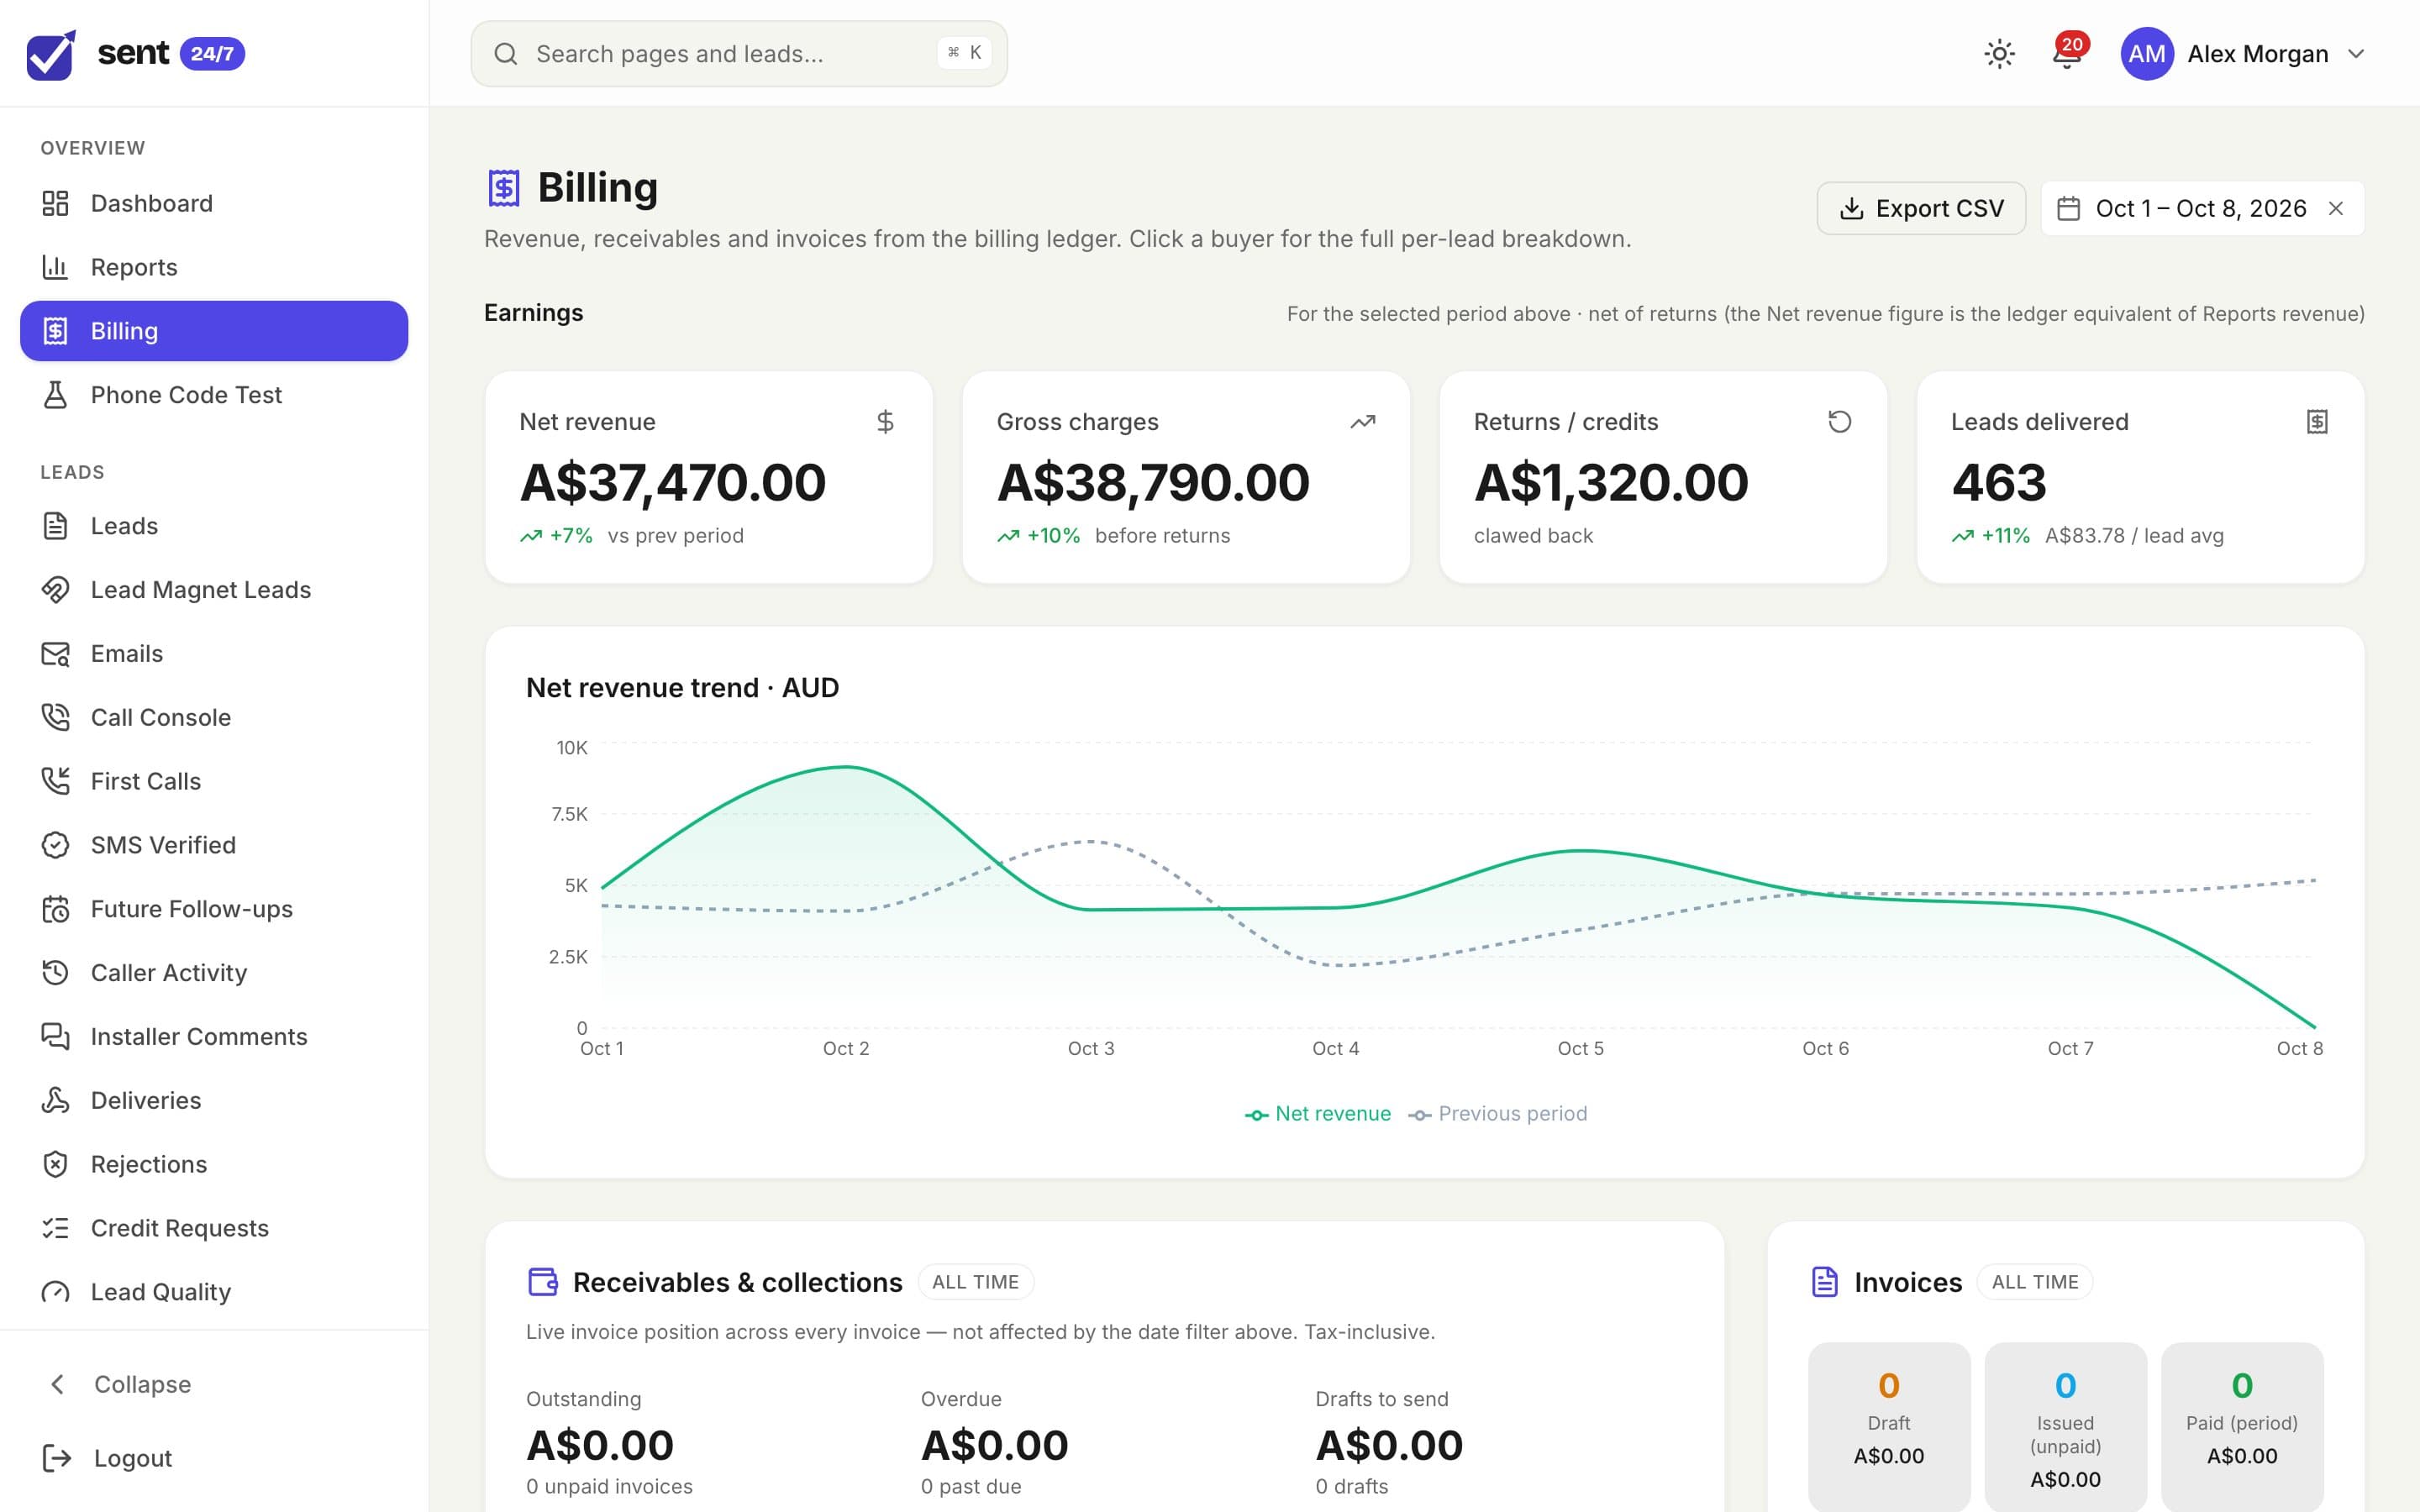
Task: Click the SMS Verified badge icon
Action: pyautogui.click(x=55, y=845)
